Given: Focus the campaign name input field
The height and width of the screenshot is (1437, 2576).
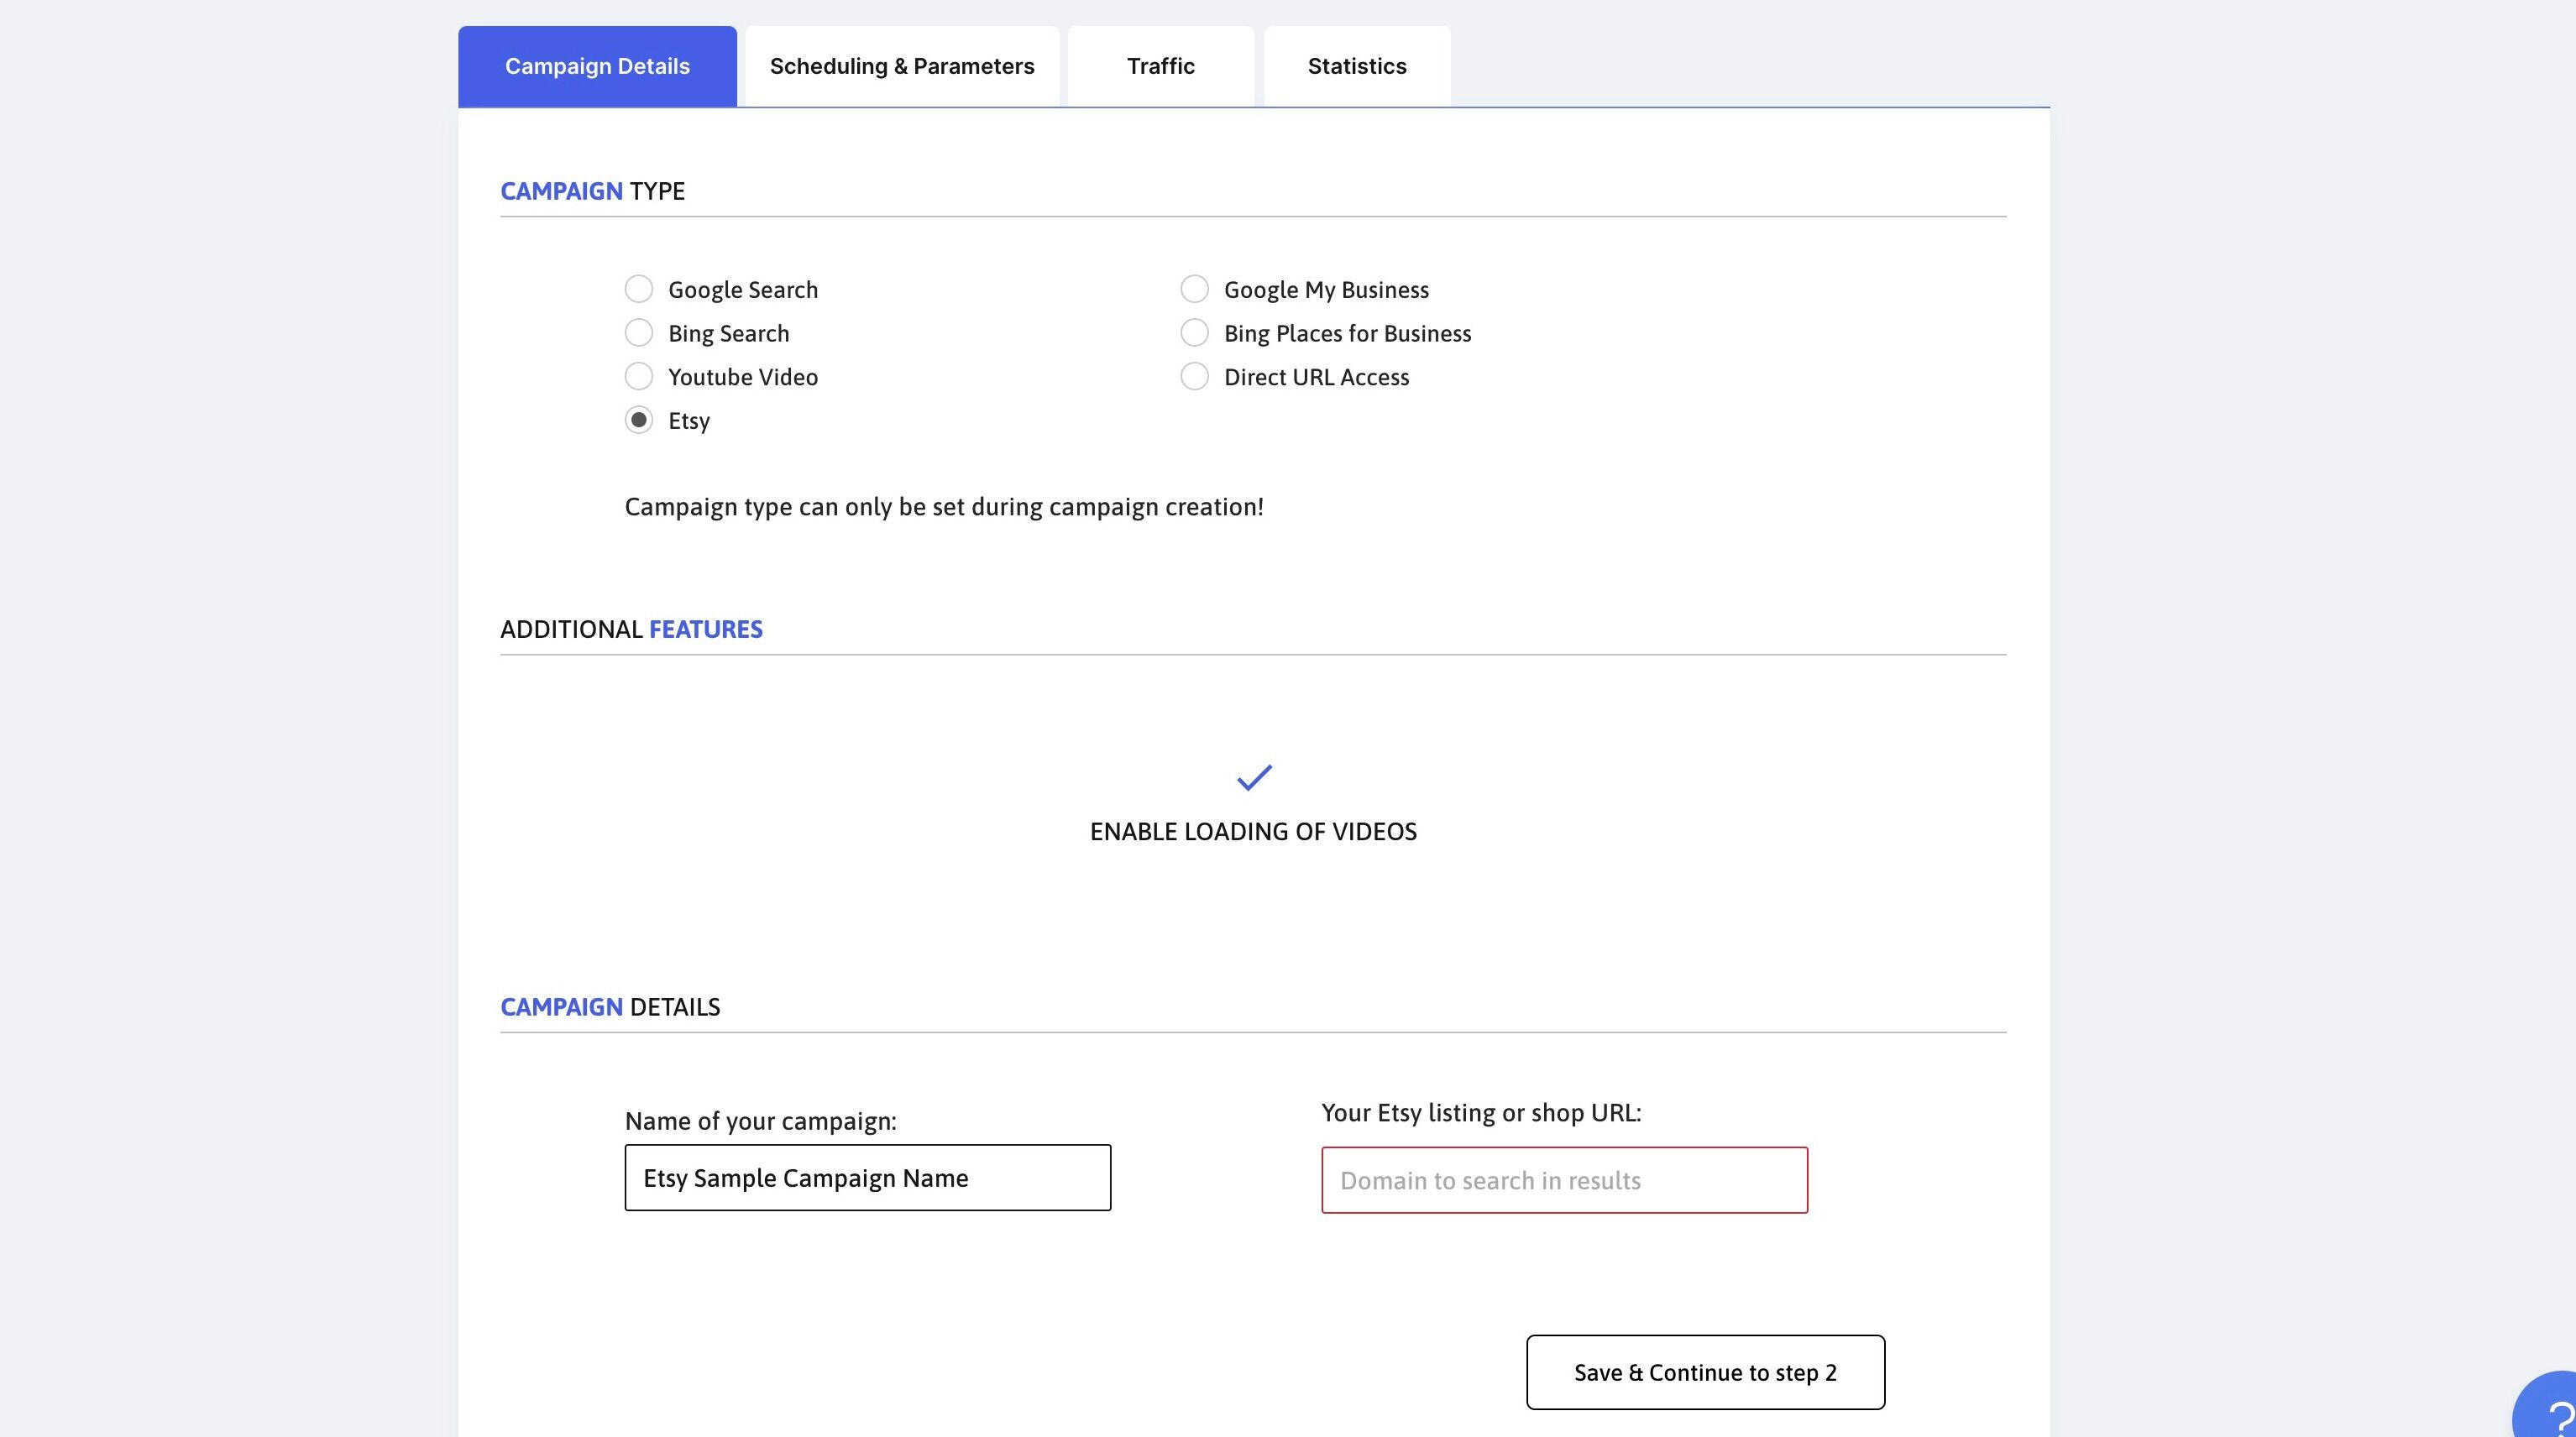Looking at the screenshot, I should click(868, 1178).
